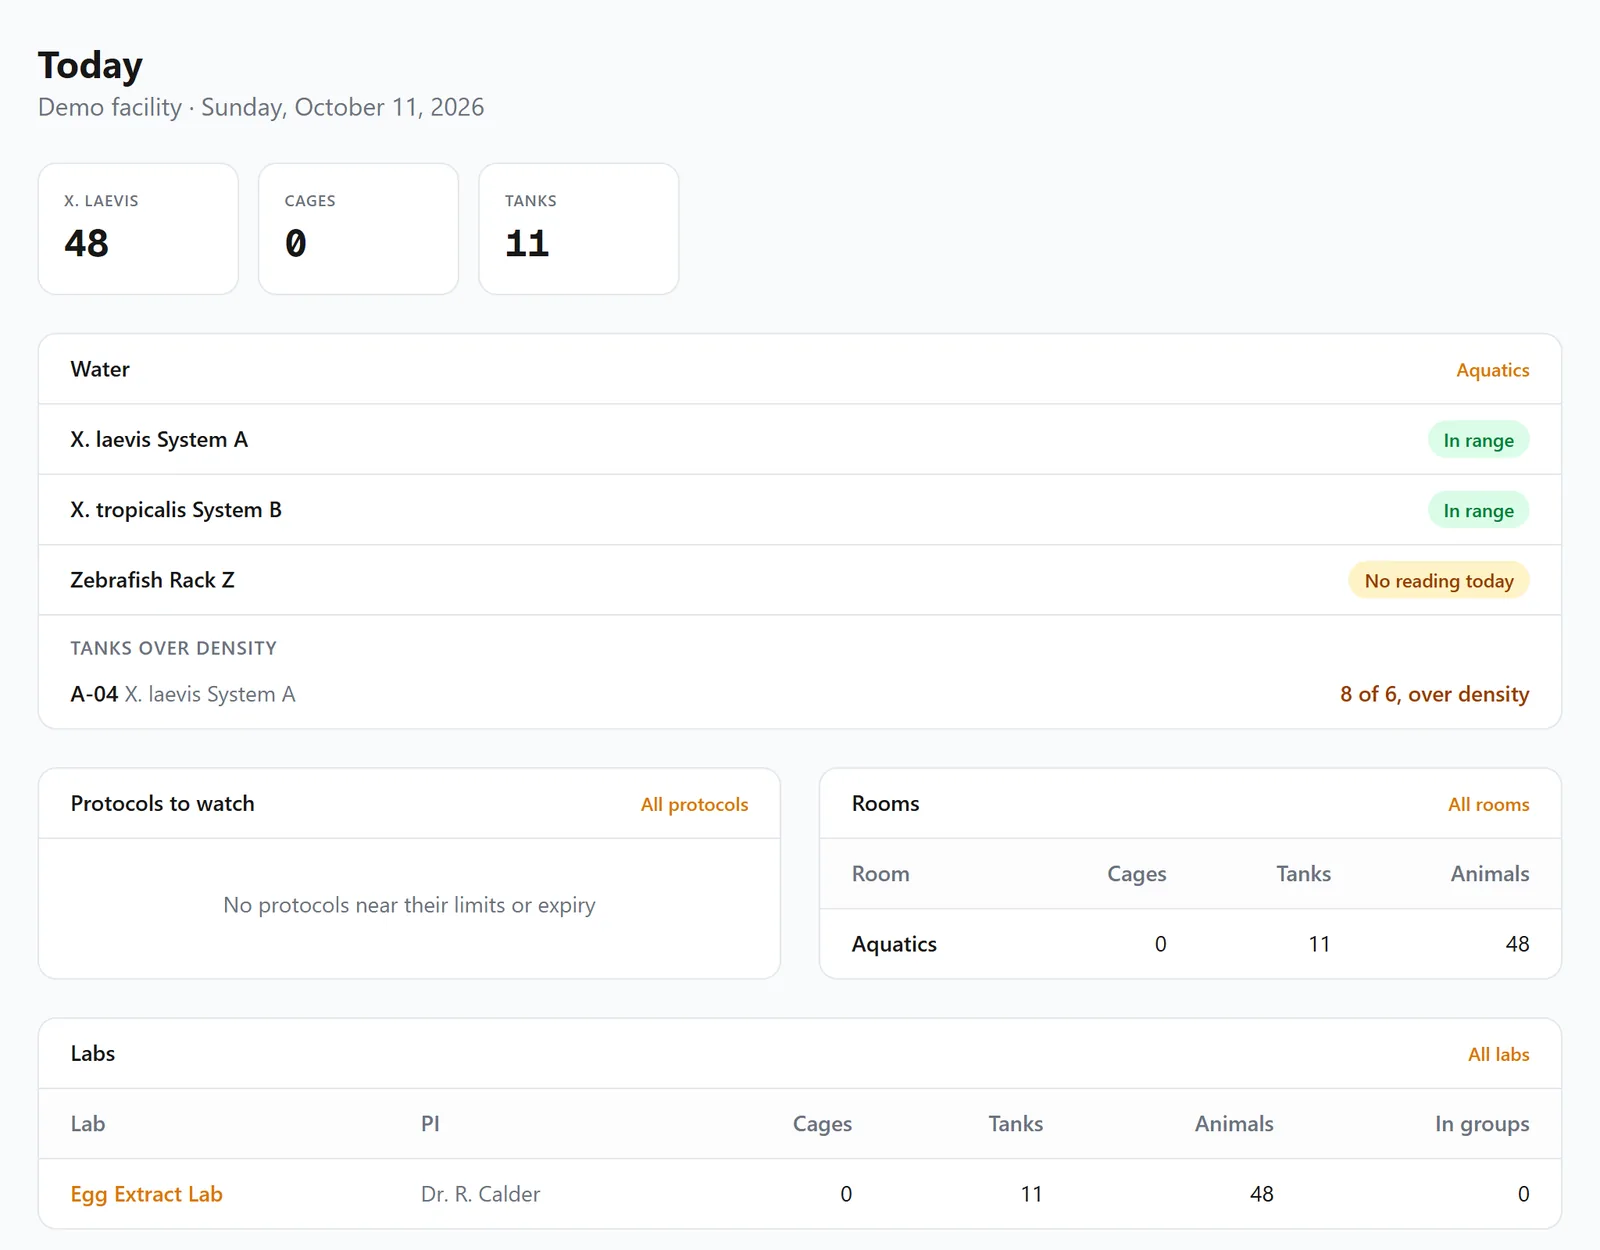Click the X. laevis System A row
This screenshot has height=1250, width=1600.
coord(800,440)
